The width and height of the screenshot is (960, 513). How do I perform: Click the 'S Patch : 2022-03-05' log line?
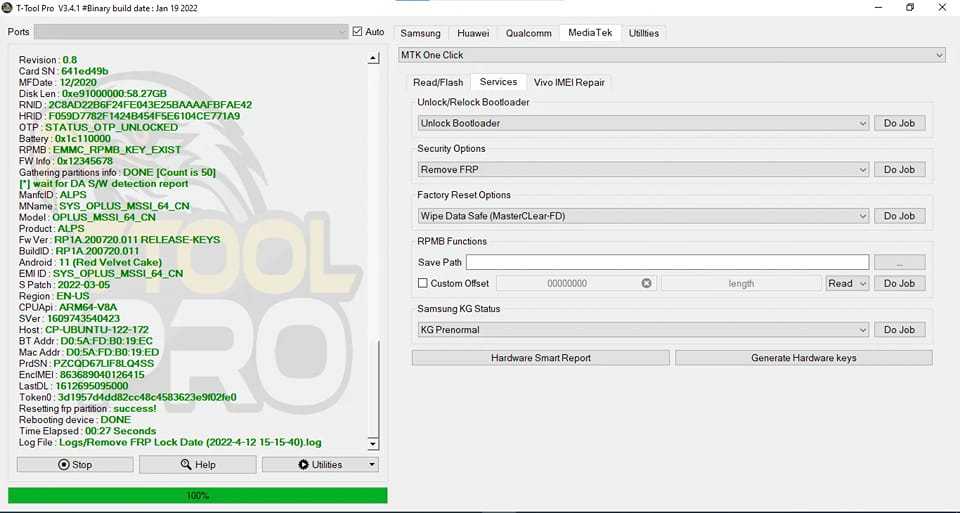[x=65, y=285]
